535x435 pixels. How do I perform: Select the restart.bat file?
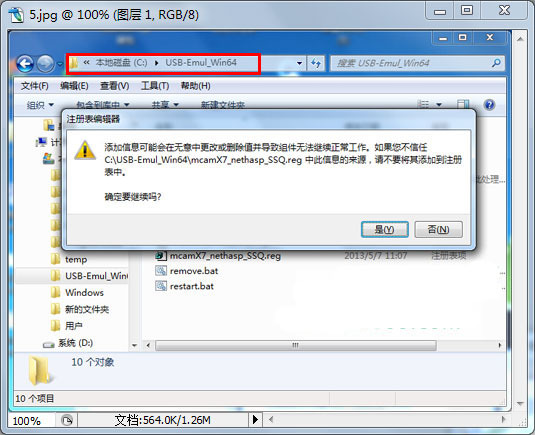tap(185, 286)
